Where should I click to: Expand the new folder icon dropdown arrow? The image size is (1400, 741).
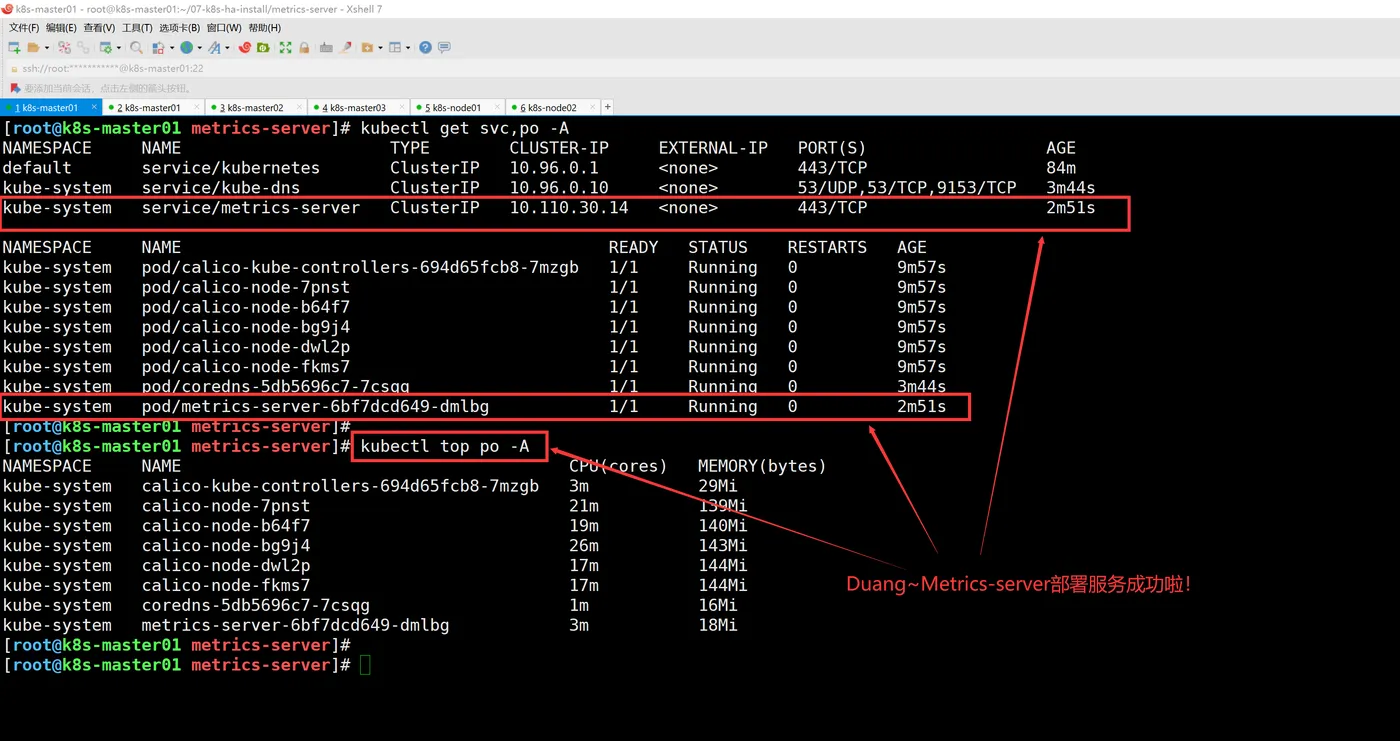tap(380, 48)
